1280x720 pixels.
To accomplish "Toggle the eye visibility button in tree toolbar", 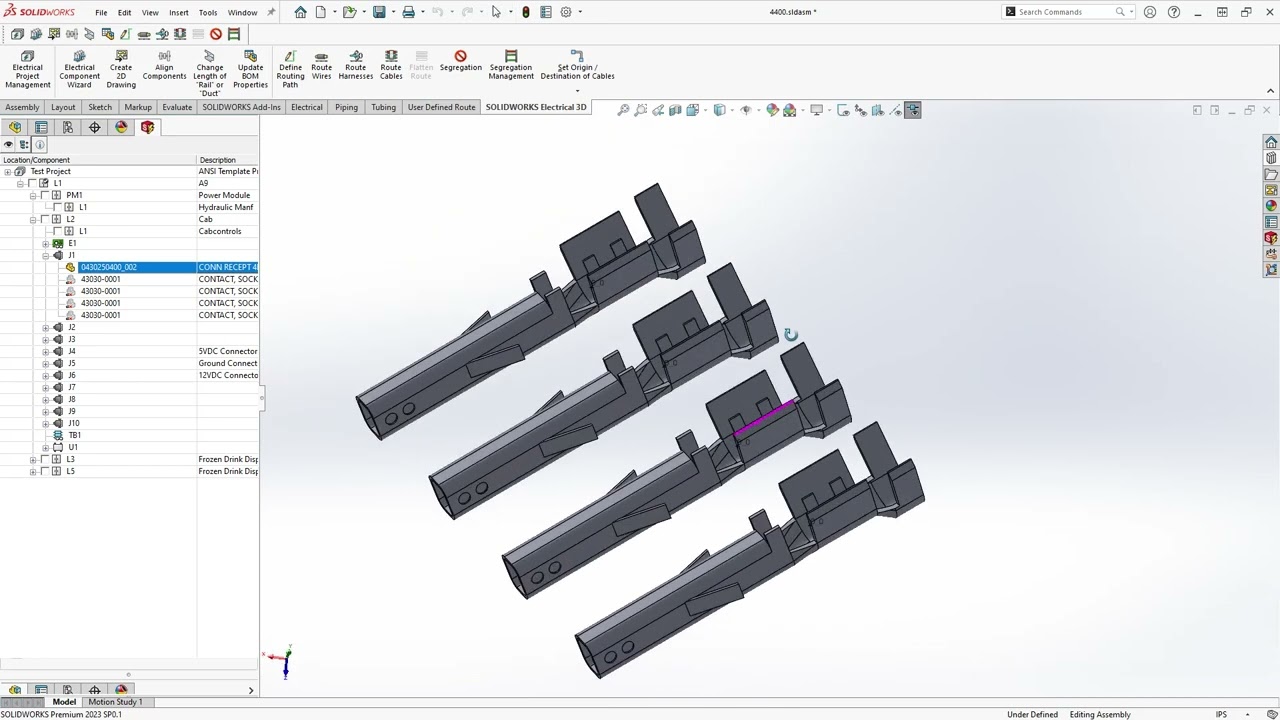I will tap(8, 145).
